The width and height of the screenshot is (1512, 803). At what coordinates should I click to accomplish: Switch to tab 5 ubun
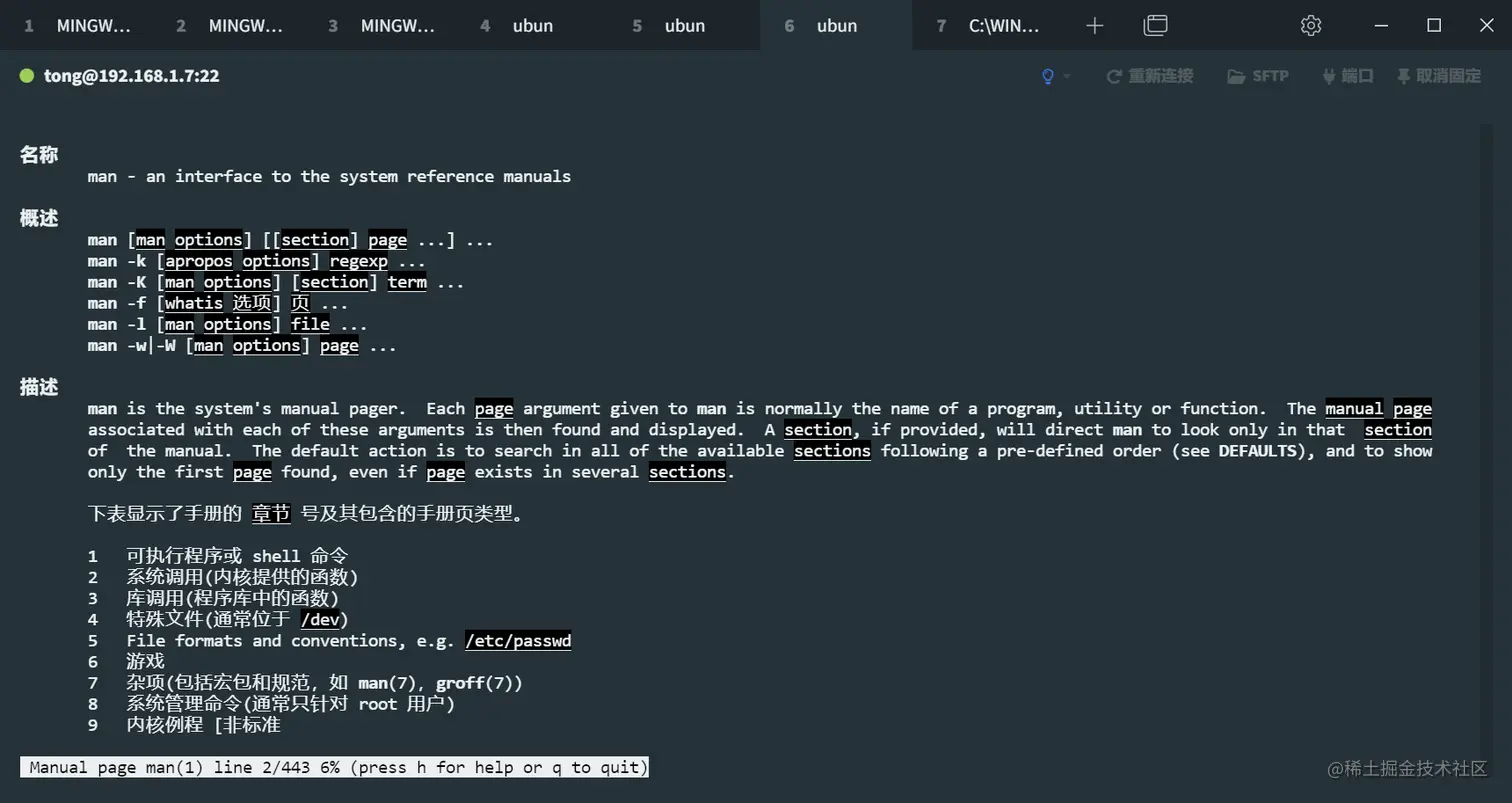684,26
